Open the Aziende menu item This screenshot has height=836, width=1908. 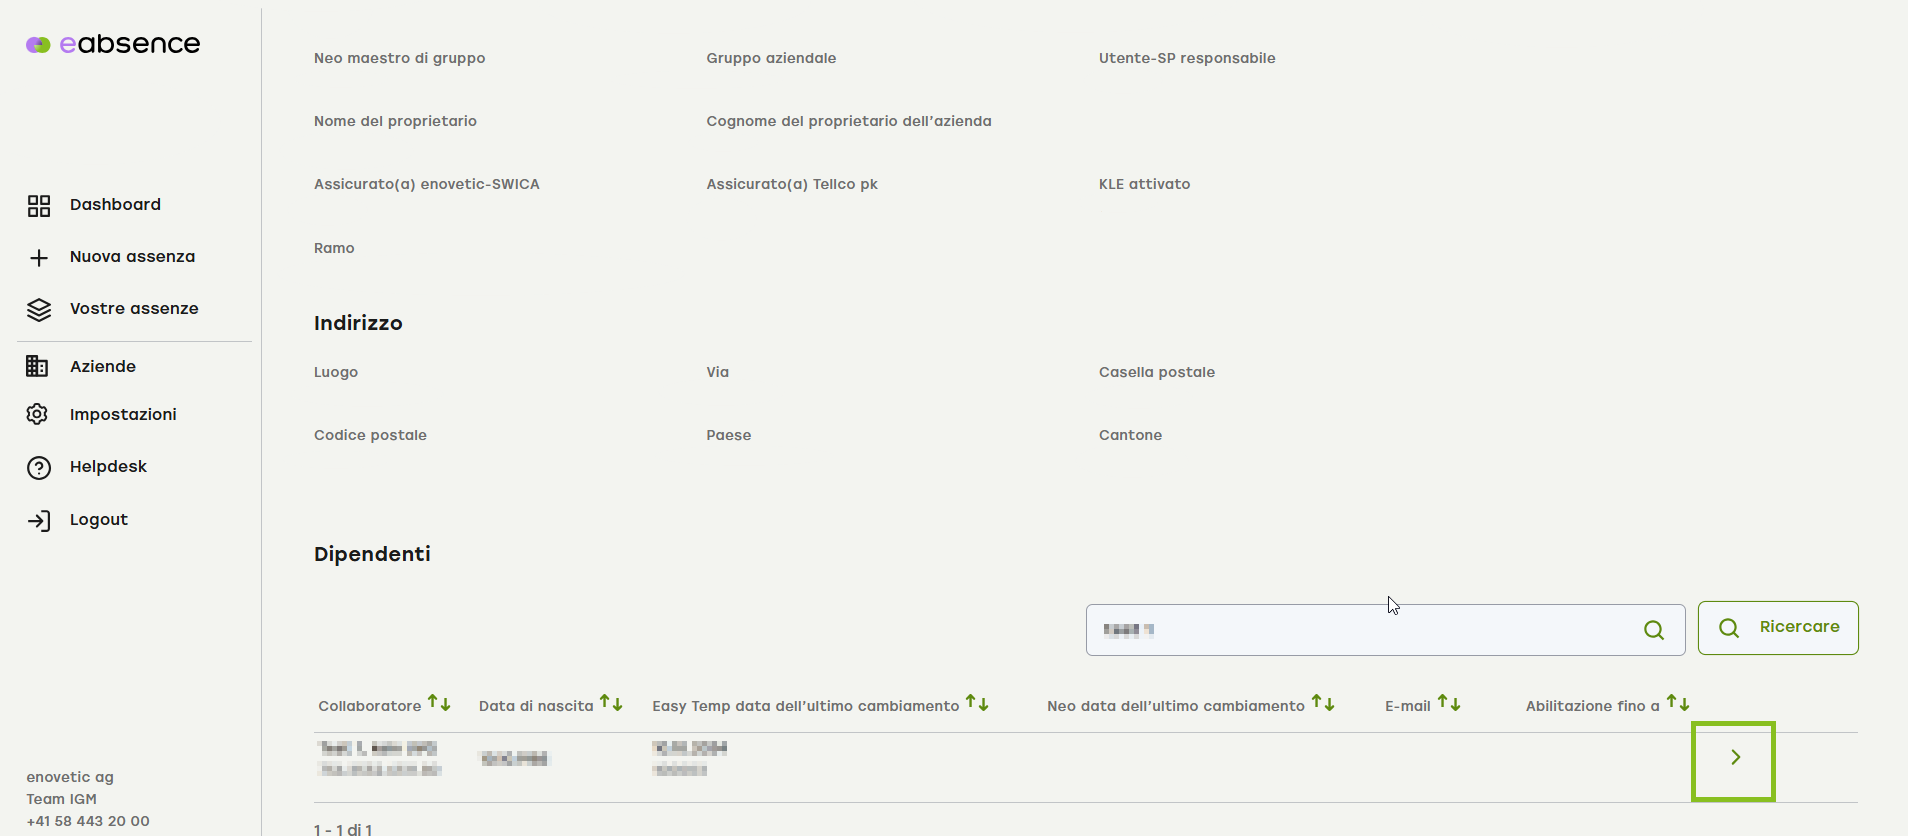(103, 367)
